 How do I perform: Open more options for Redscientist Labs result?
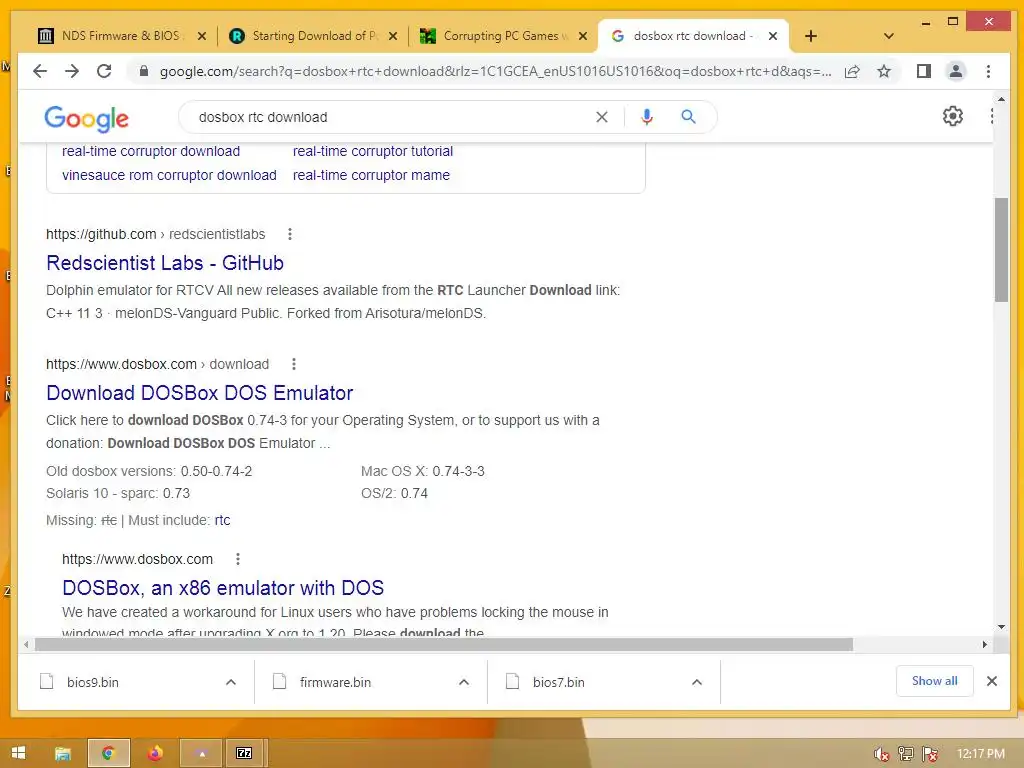(290, 234)
